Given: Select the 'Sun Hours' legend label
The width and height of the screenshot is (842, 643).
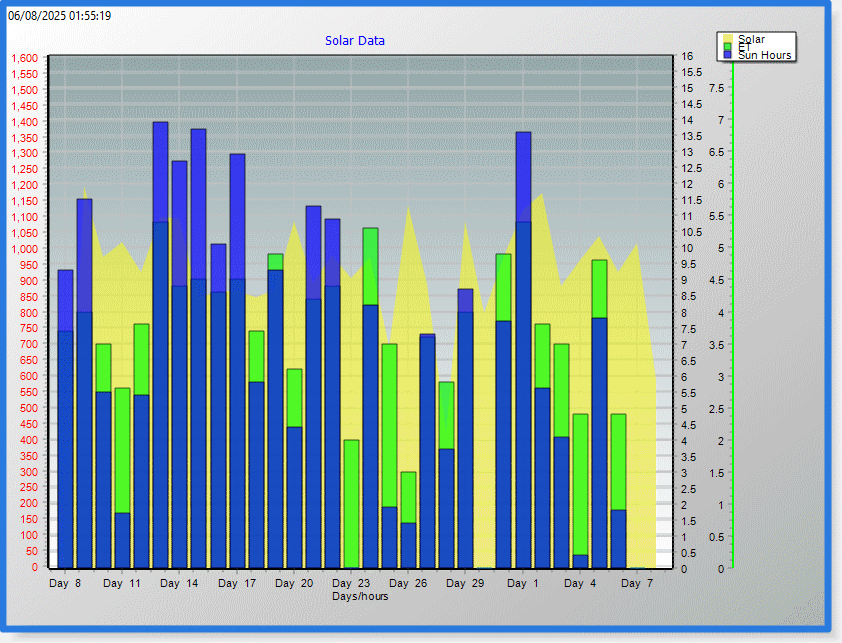Looking at the screenshot, I should pos(764,55).
